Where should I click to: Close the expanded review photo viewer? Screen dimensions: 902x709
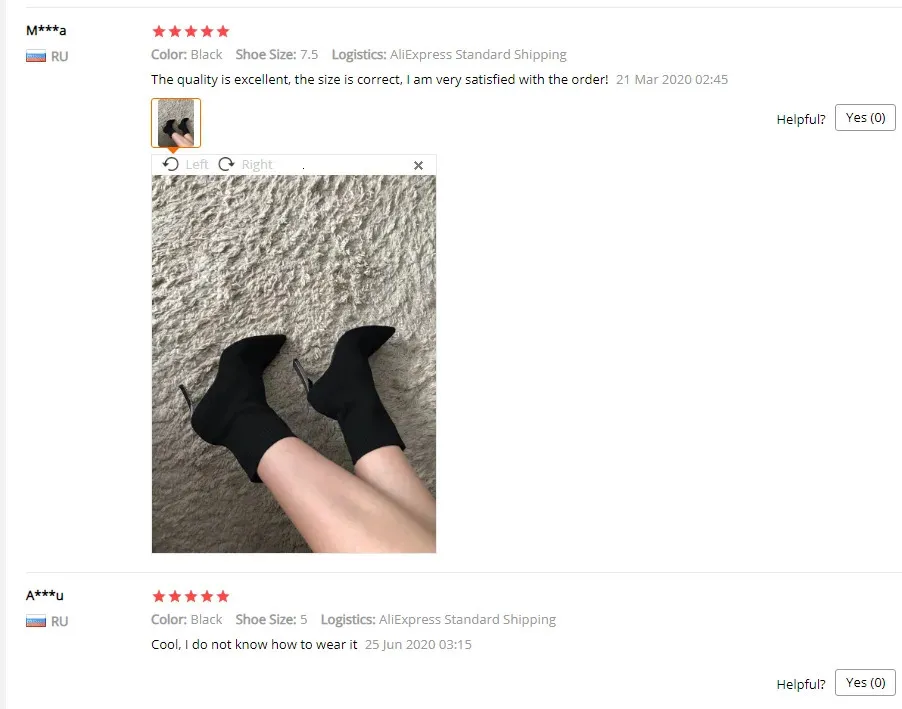tap(418, 166)
